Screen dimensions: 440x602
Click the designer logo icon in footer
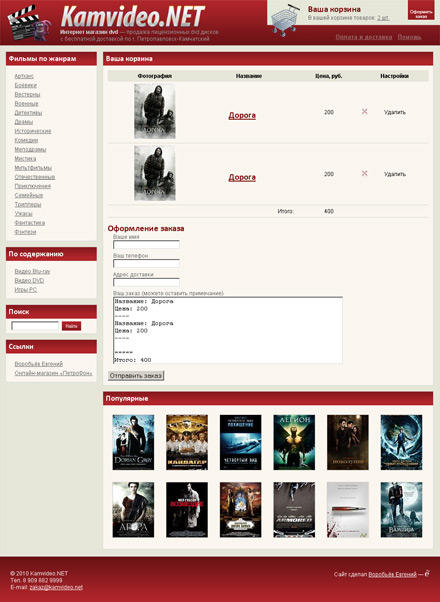pos(427,574)
